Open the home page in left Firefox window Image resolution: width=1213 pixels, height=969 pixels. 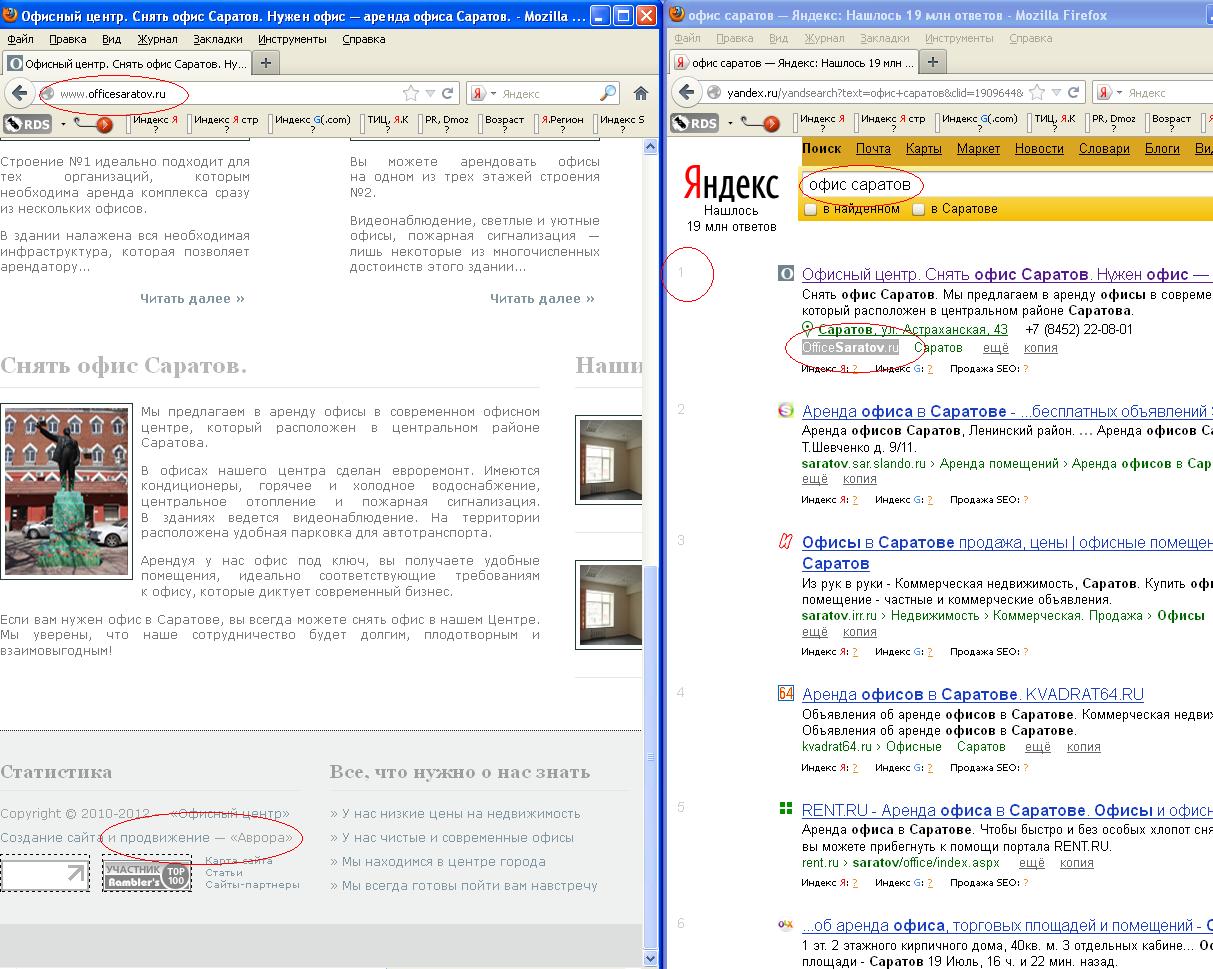click(x=641, y=93)
